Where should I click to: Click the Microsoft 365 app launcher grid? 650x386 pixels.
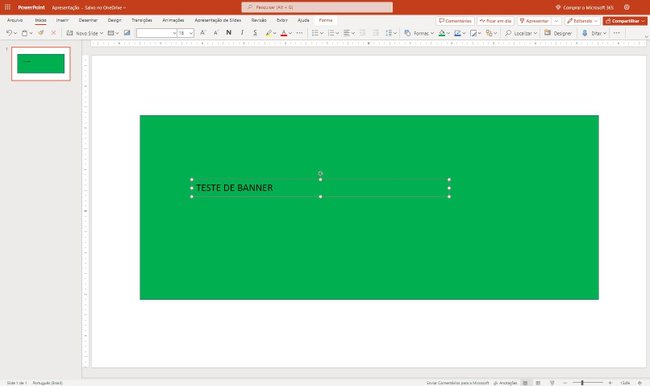click(7, 7)
